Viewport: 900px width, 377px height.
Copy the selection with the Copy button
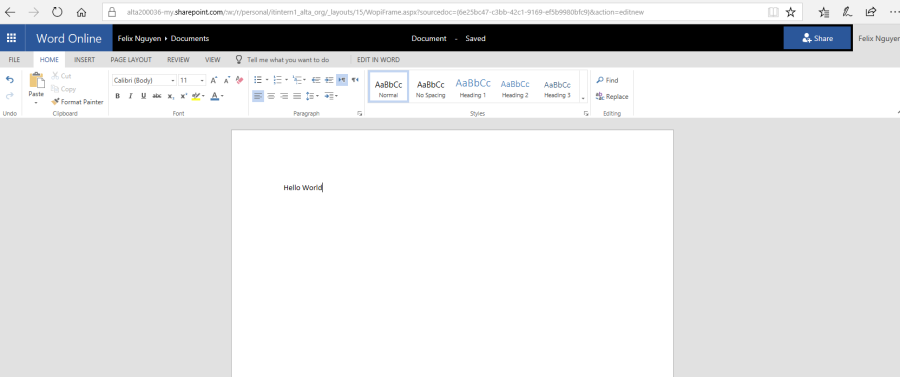coord(63,89)
